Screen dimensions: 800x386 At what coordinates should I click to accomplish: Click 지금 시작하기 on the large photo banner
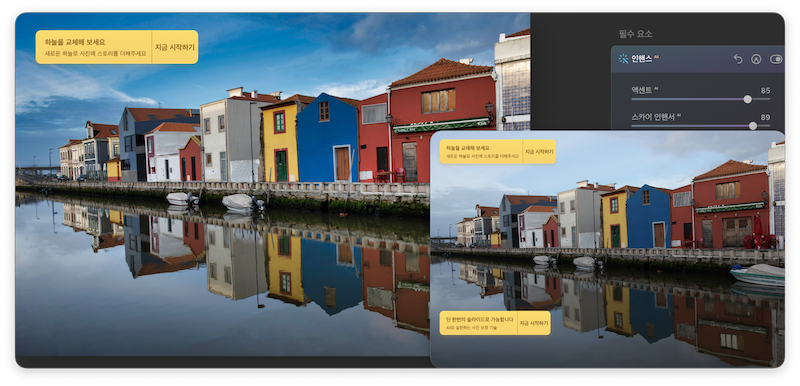tap(174, 47)
